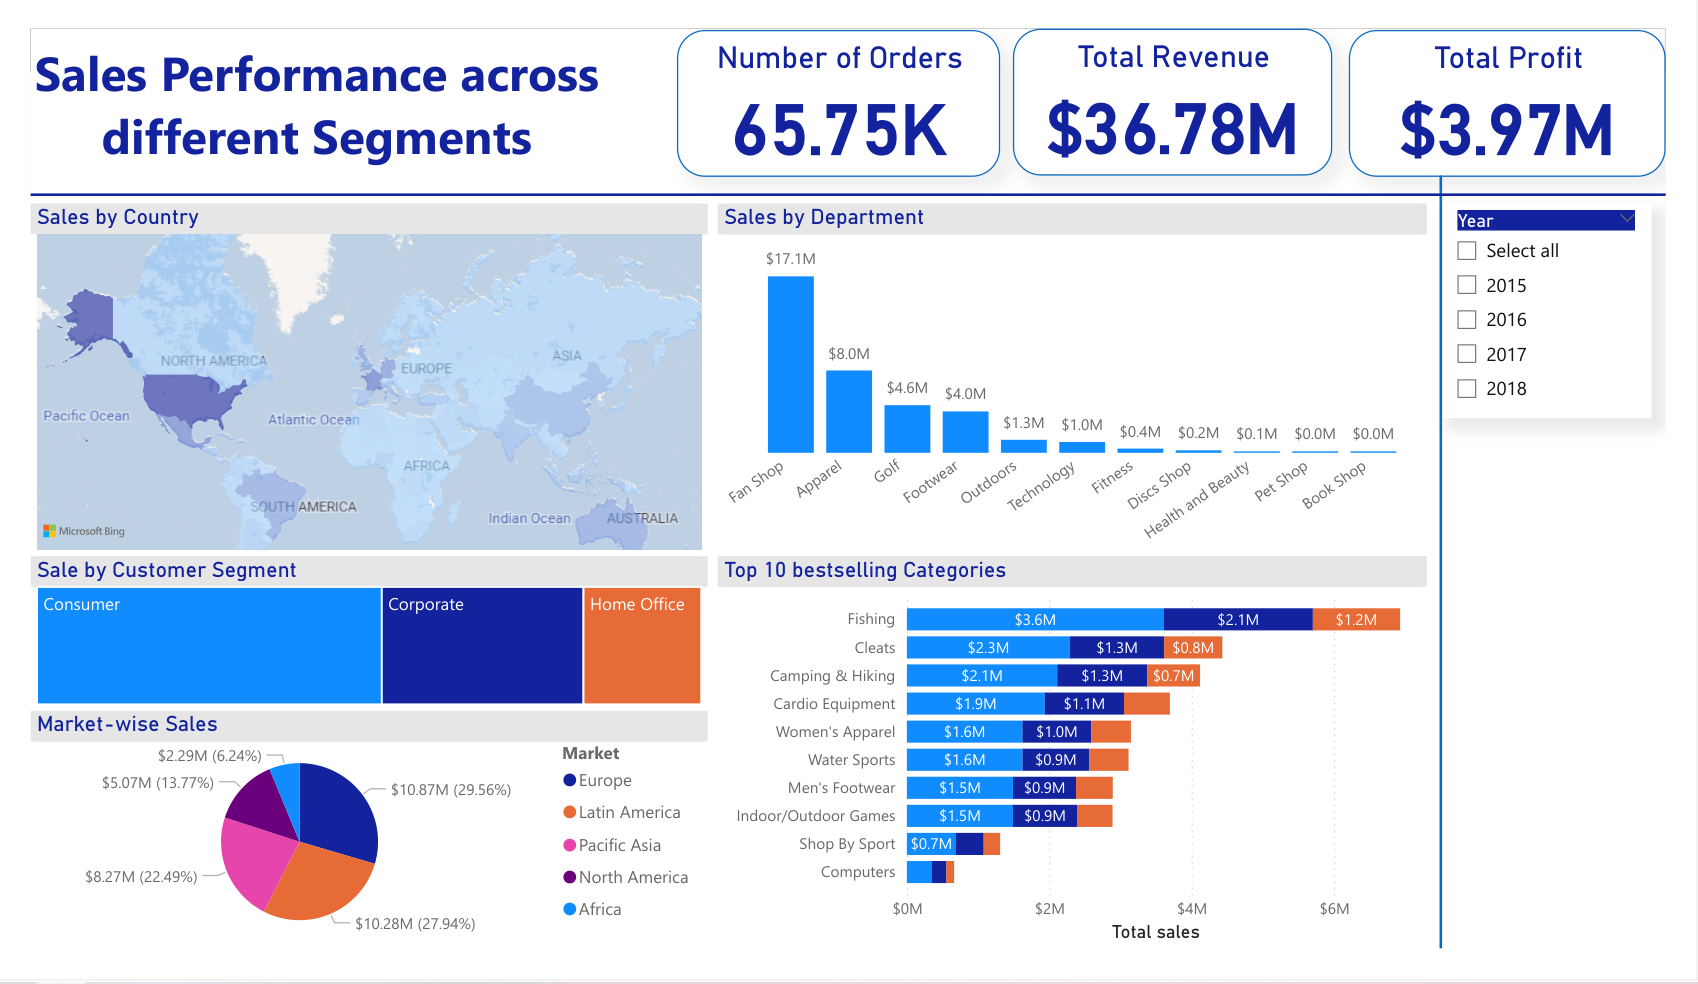The height and width of the screenshot is (984, 1698).
Task: Check the 2017 year checkbox
Action: (1466, 353)
